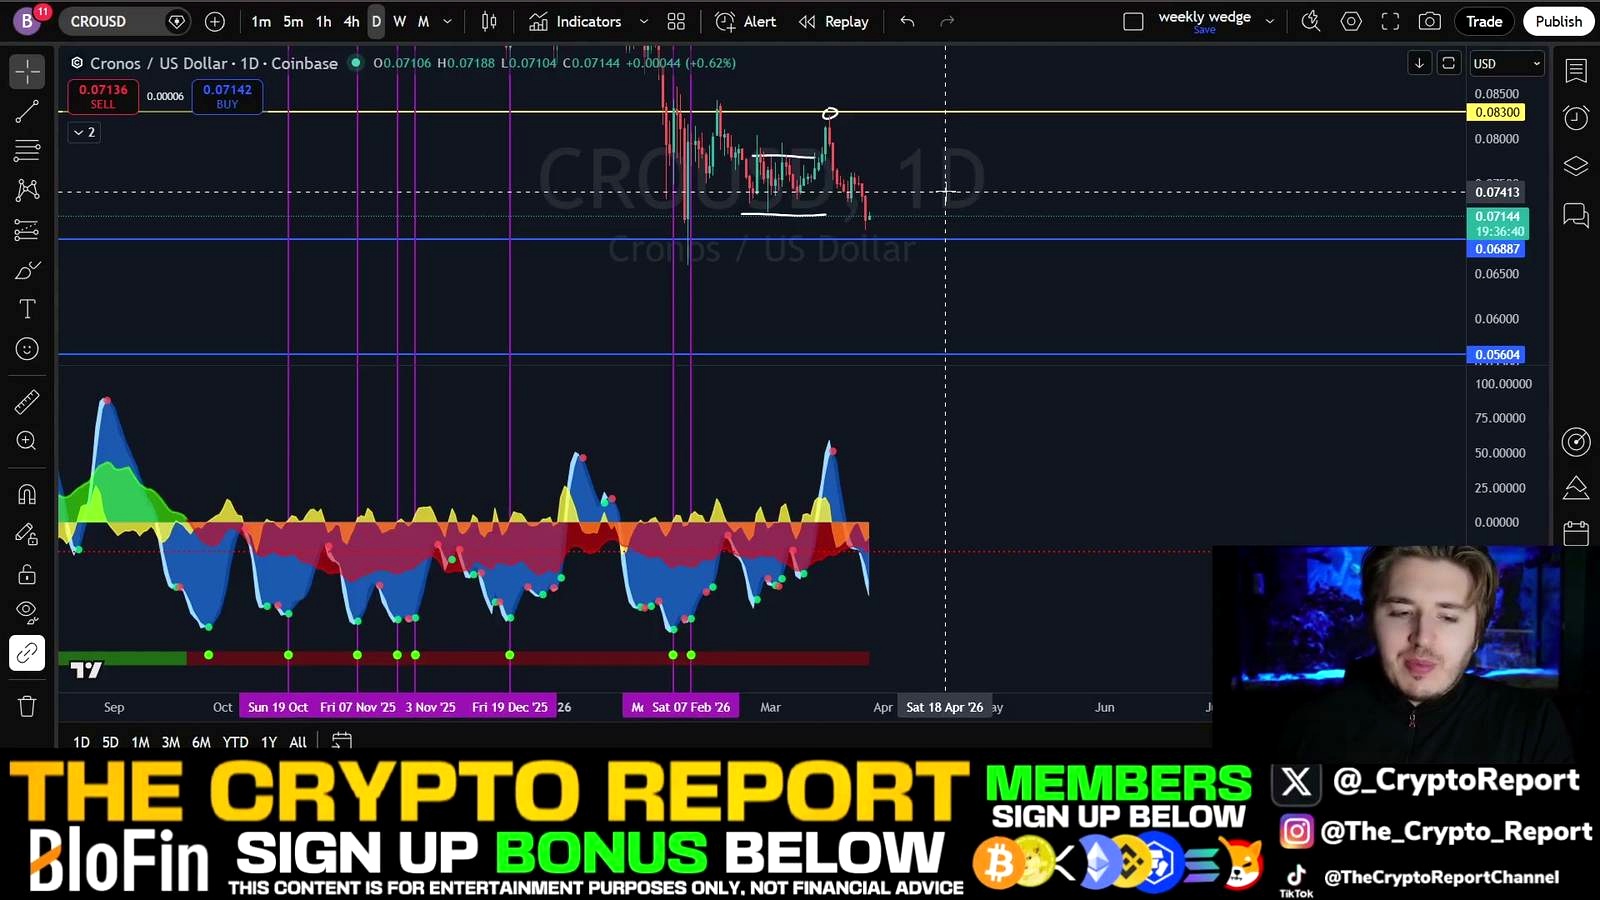1600x900 pixels.
Task: Open the watchlist panel icon
Action: 1576,71
